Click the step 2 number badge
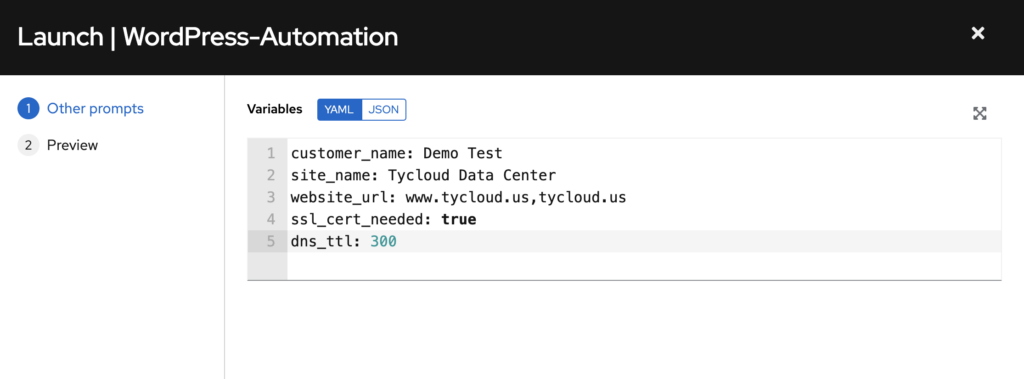The width and height of the screenshot is (1024, 379). point(28,145)
